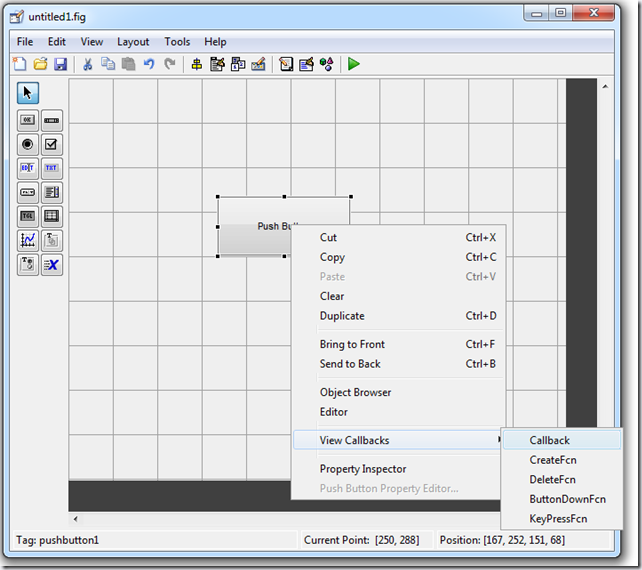The image size is (642, 570).
Task: Click the vertical scrollbar up arrow
Action: point(605,86)
